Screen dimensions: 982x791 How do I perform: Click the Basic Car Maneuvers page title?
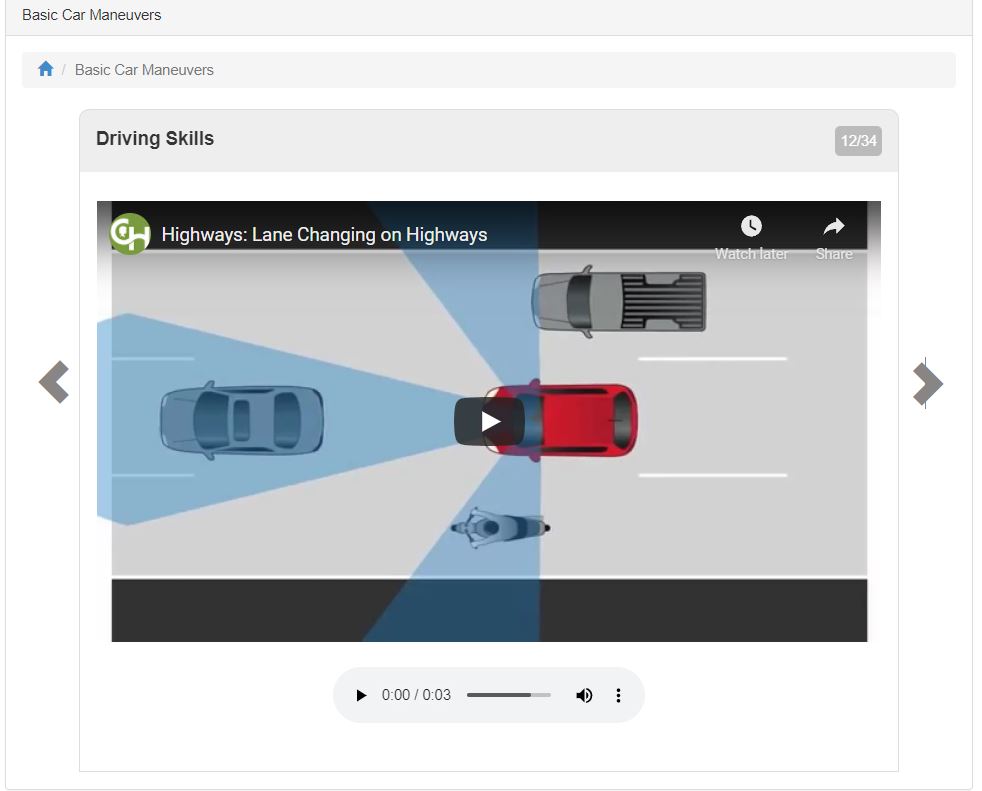click(x=91, y=14)
